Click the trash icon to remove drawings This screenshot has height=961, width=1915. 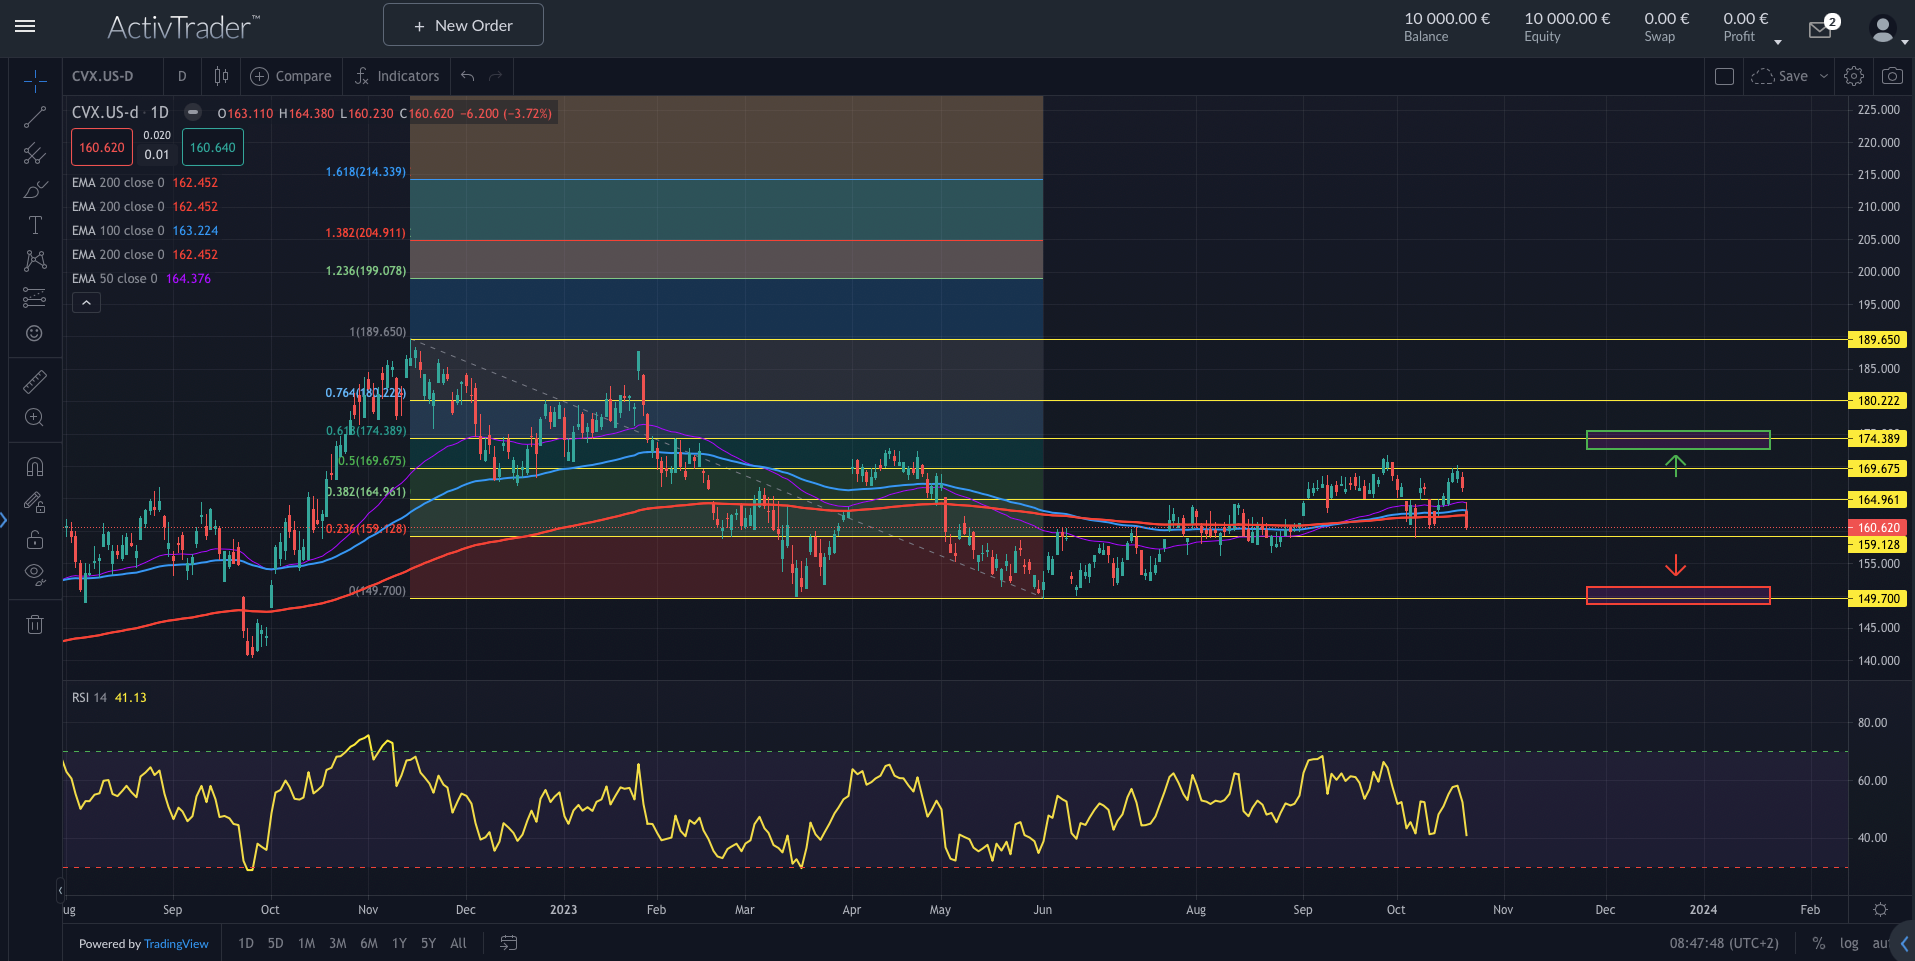click(x=35, y=625)
